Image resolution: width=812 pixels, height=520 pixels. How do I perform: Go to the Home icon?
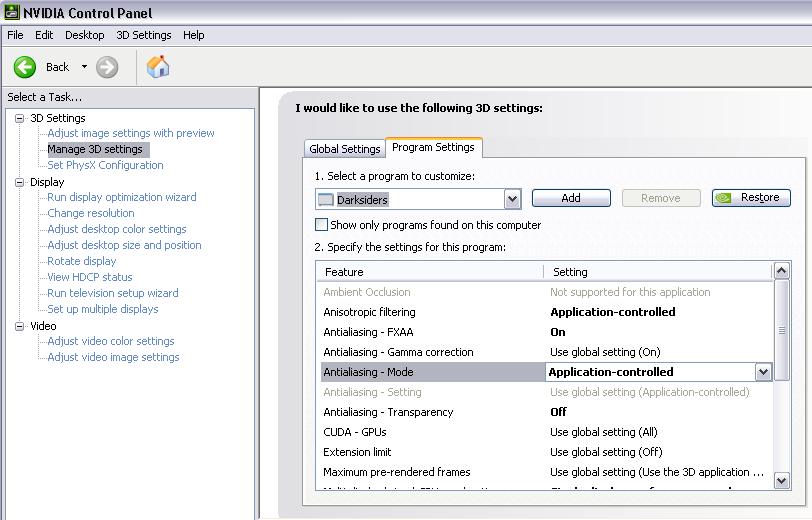(158, 66)
